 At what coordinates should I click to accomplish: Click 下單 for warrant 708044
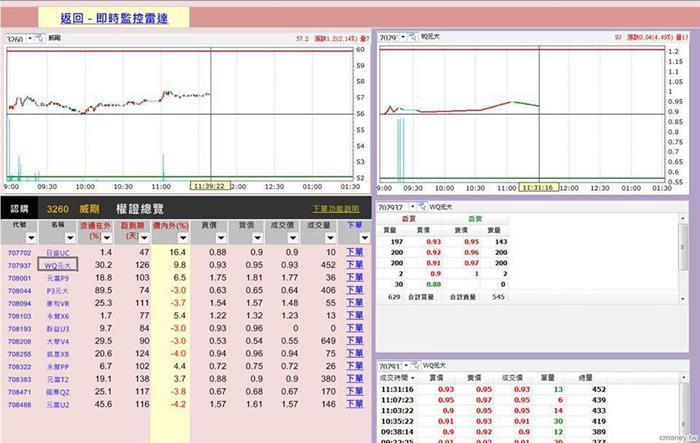tap(355, 290)
